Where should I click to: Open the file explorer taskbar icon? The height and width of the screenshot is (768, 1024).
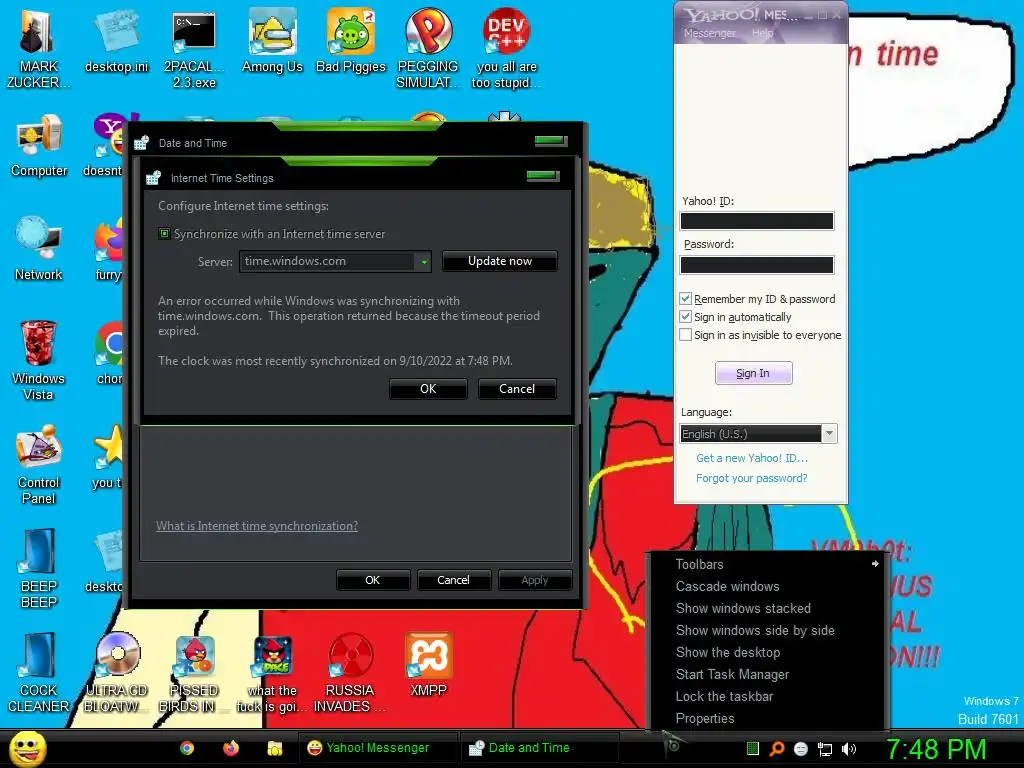274,748
